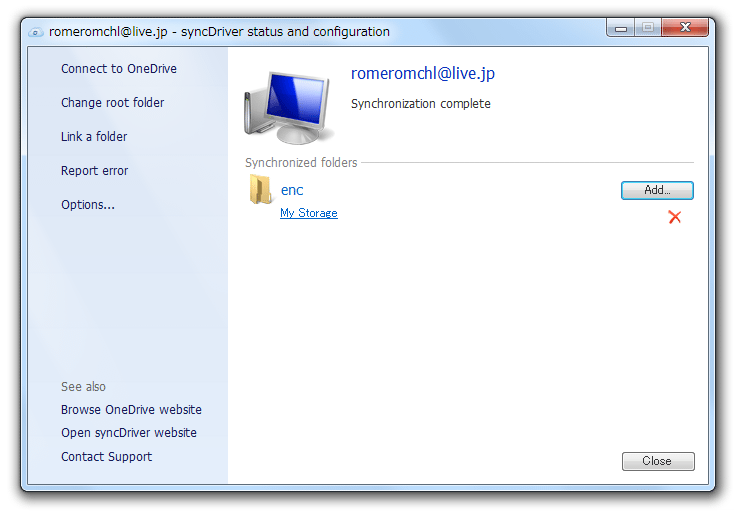Click the computer monitor account icon
The image size is (737, 515).
288,108
